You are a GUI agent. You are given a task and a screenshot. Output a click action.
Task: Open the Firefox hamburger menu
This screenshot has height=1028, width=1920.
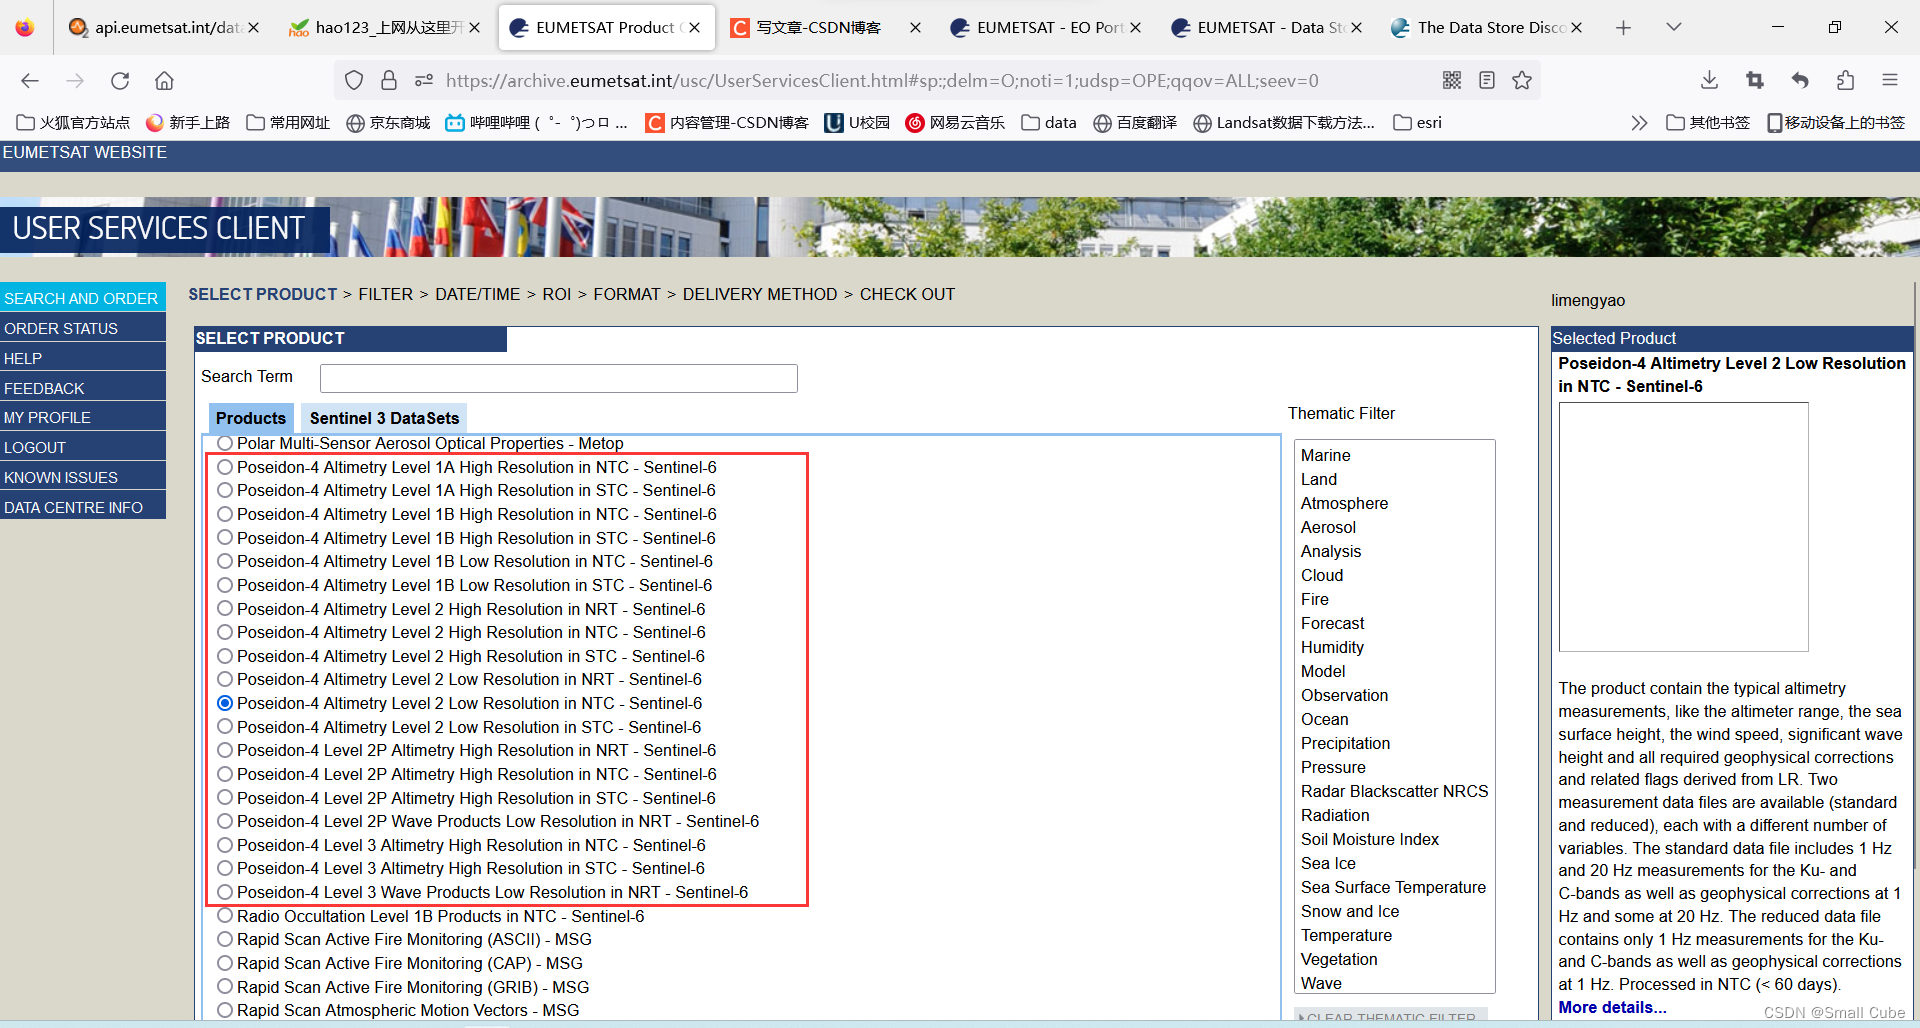[1890, 80]
